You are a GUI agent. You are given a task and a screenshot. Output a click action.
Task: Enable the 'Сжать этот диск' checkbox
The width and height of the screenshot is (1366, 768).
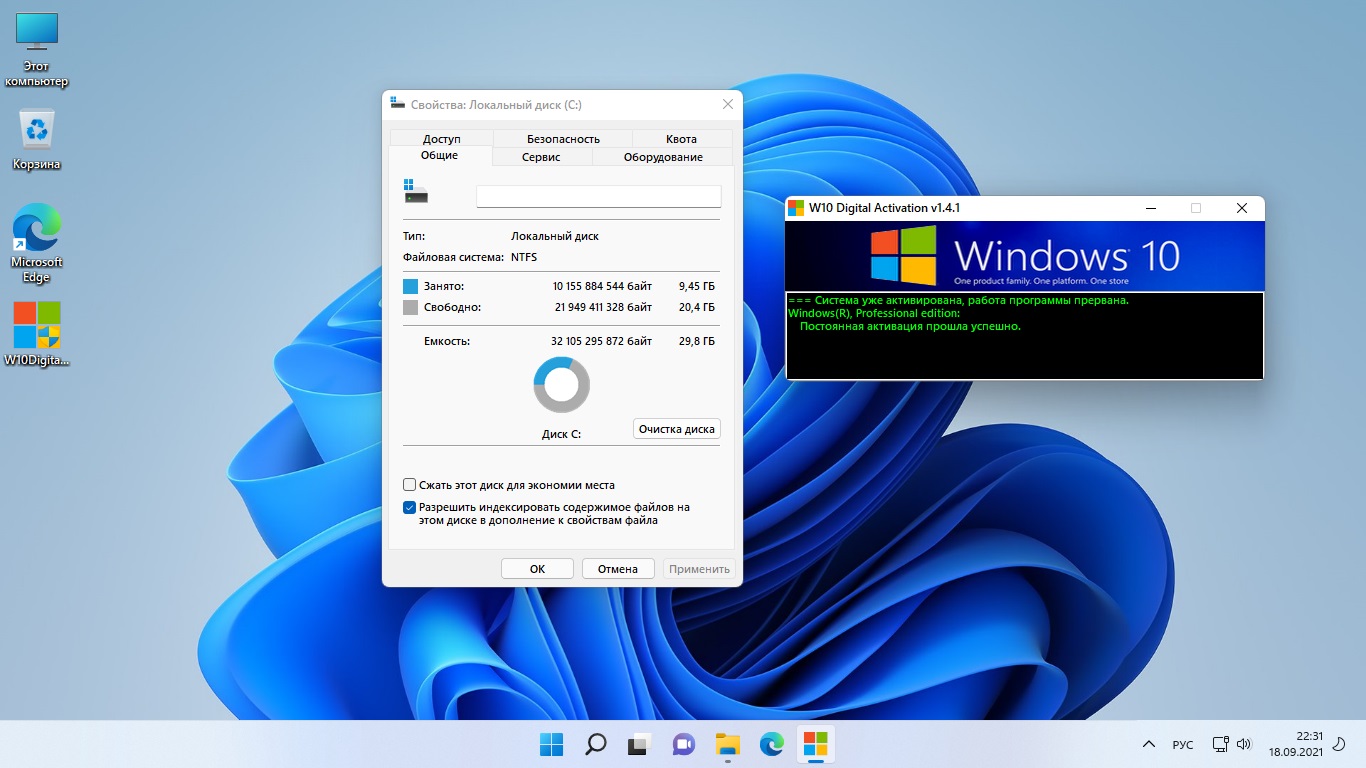coord(409,485)
